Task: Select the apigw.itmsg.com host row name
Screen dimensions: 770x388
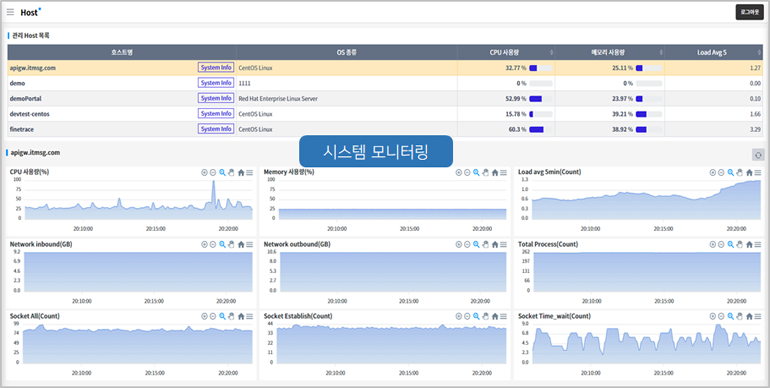Action: pyautogui.click(x=33, y=68)
